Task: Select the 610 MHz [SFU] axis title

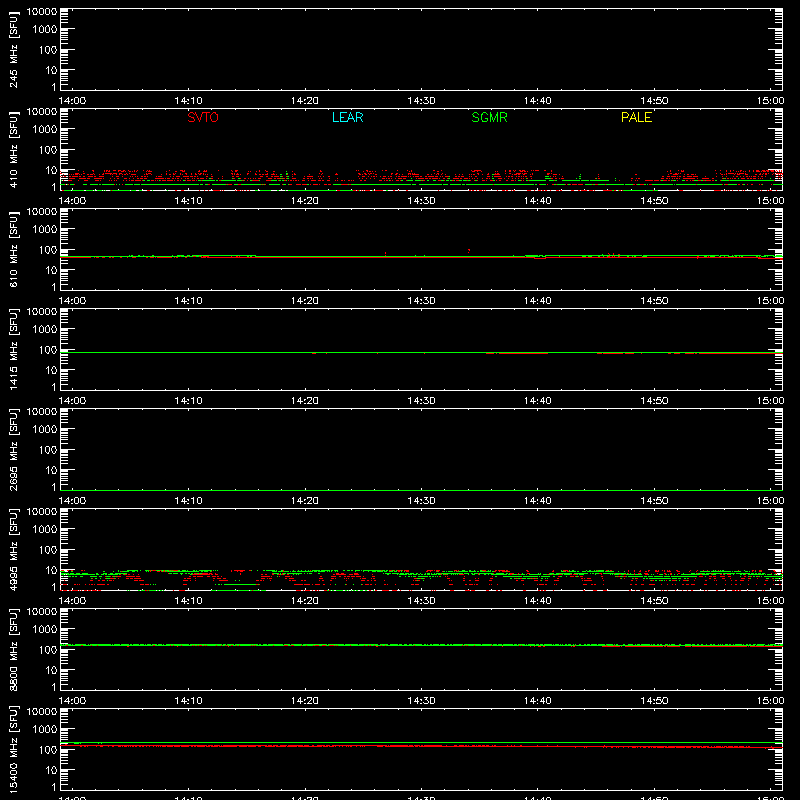Action: click(14, 249)
